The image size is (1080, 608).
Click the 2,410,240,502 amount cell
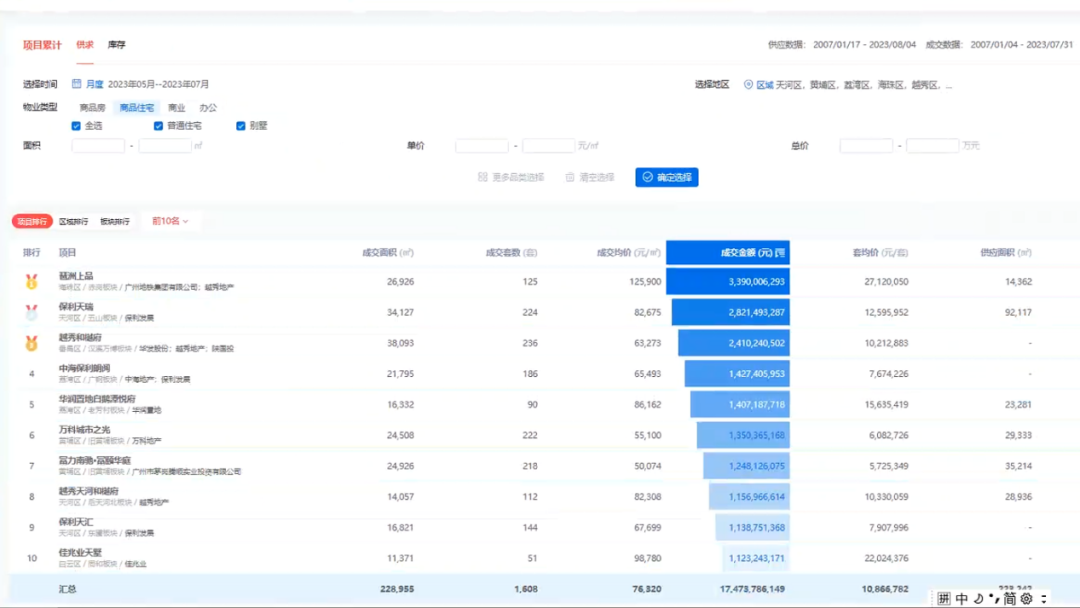tap(734, 343)
